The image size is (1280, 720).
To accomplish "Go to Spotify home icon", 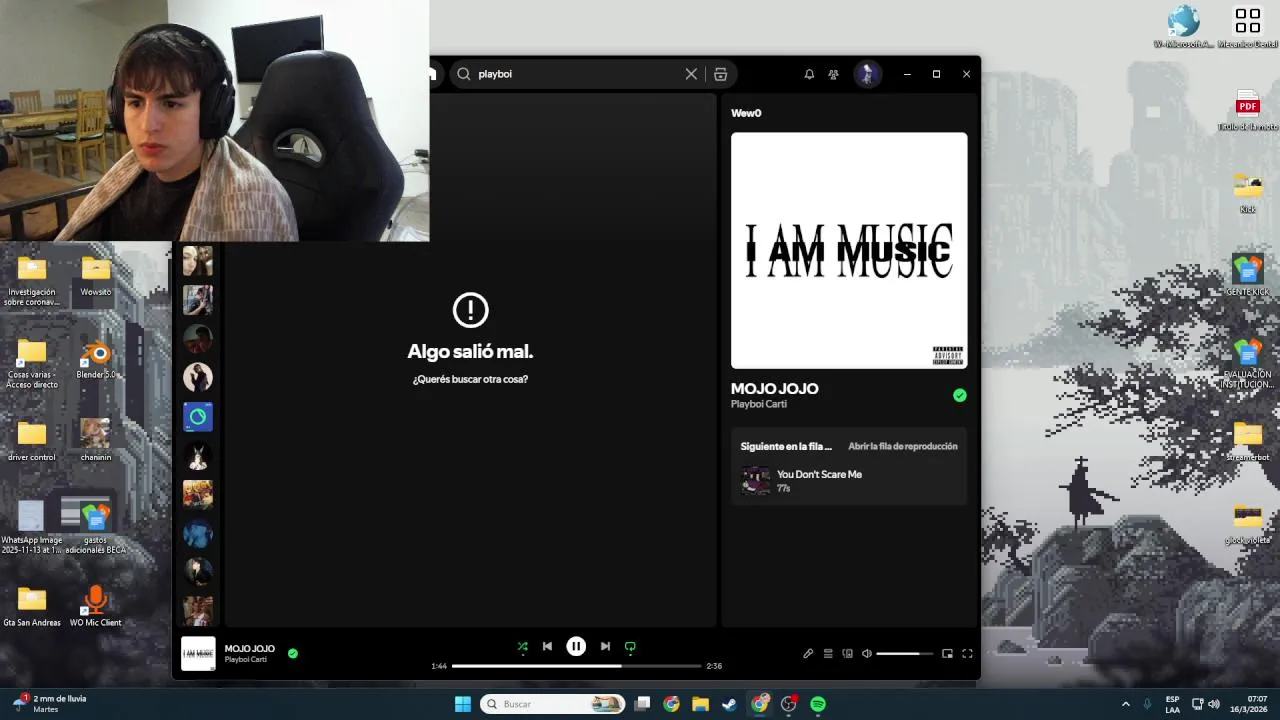I will pyautogui.click(x=433, y=74).
